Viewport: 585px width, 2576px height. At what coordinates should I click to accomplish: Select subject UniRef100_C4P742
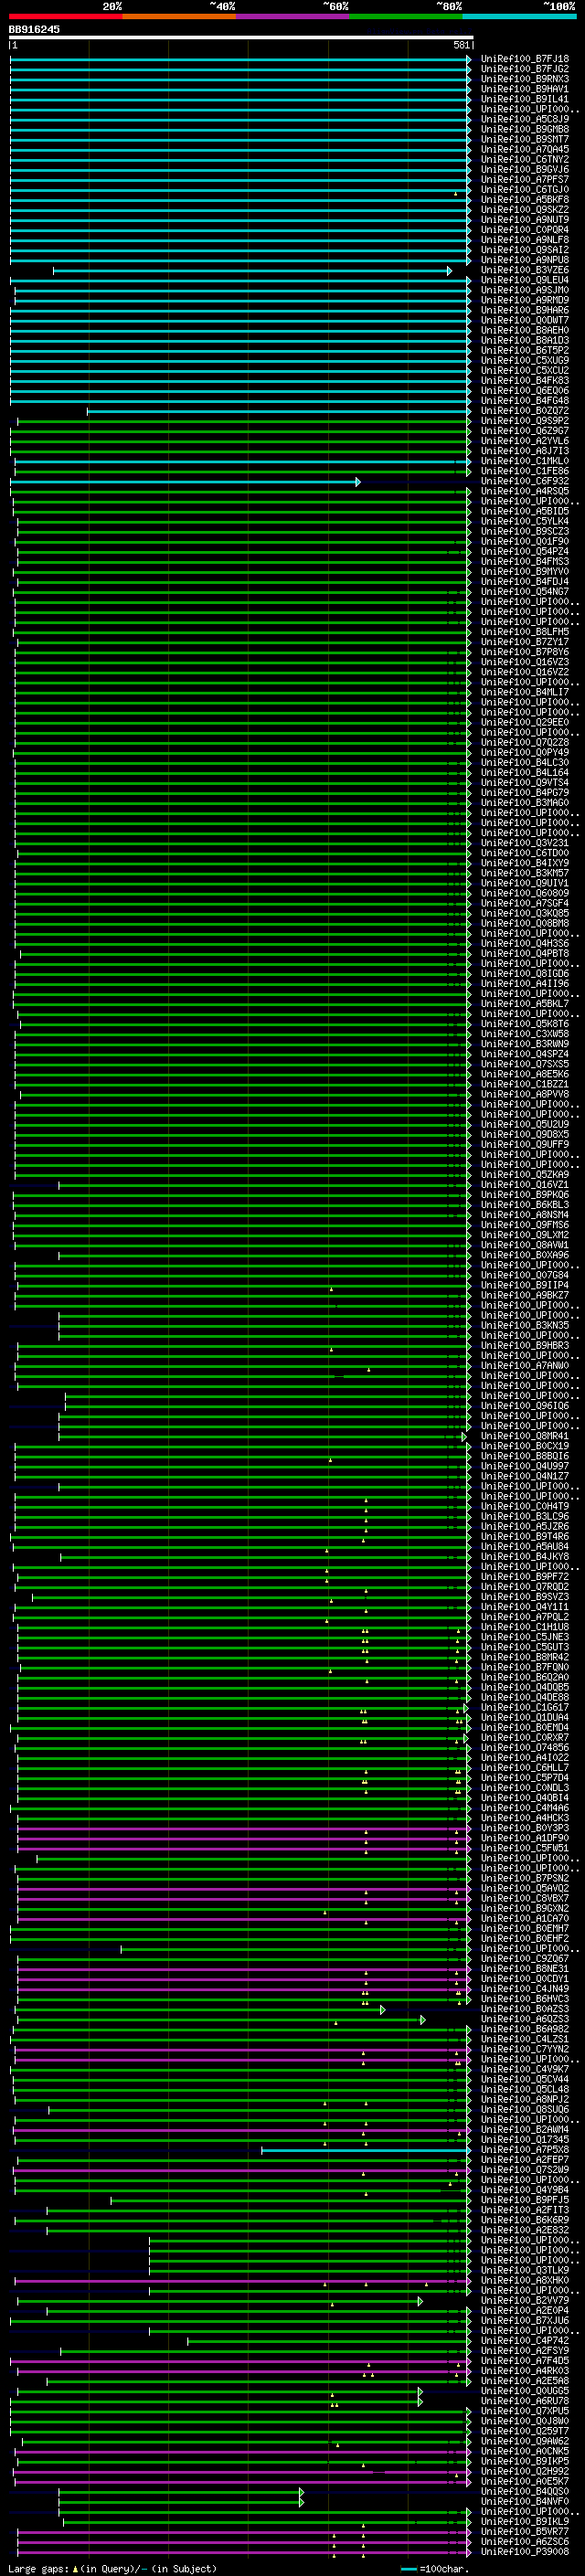pyautogui.click(x=524, y=2341)
